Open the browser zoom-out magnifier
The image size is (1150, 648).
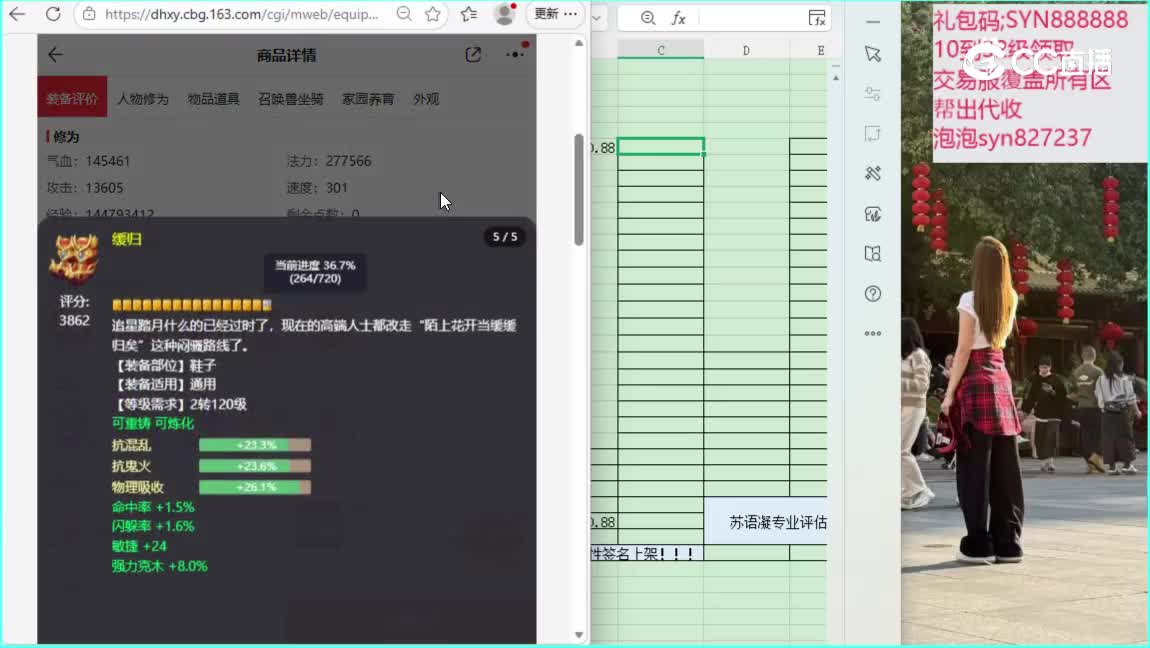pos(404,14)
